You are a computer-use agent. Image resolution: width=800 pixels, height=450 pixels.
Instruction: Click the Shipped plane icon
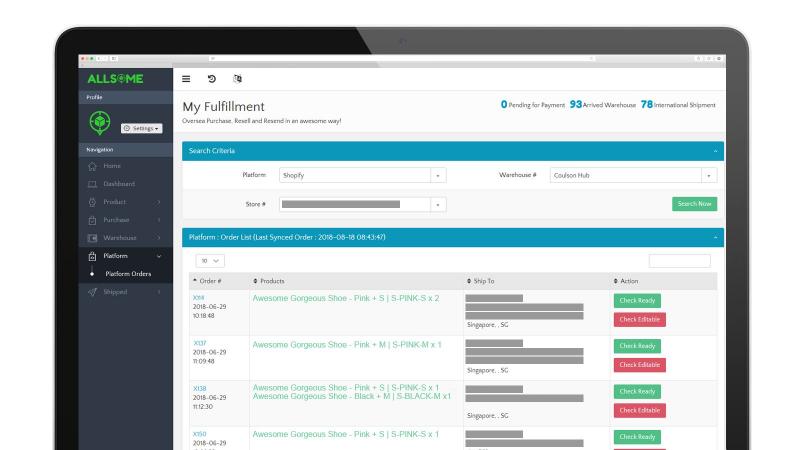[92, 292]
